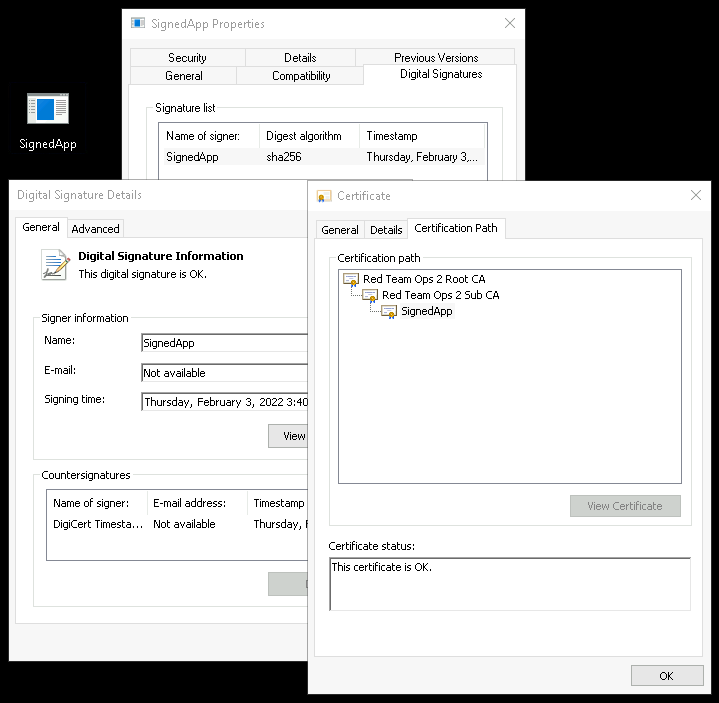The width and height of the screenshot is (719, 703).
Task: Switch to the Advanced tab
Action: pos(96,229)
